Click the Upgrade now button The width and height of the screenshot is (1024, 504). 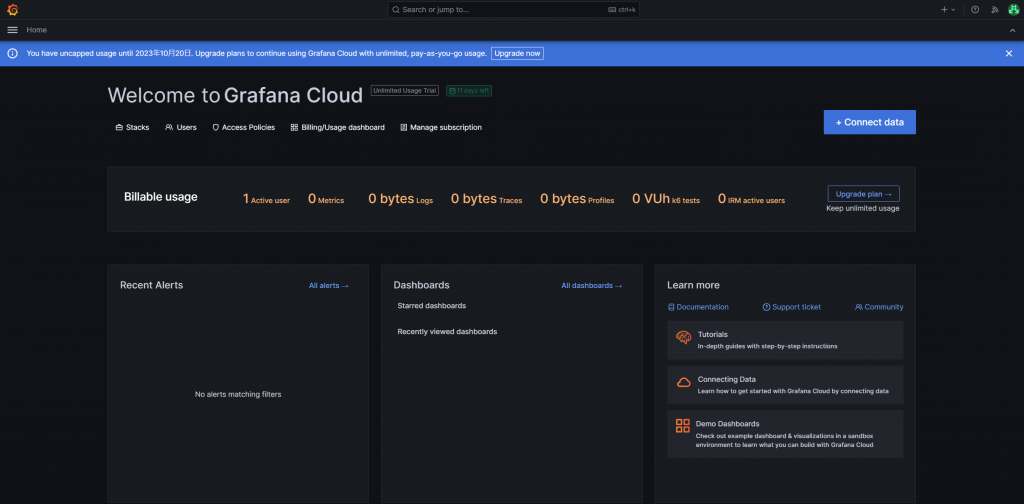click(517, 54)
